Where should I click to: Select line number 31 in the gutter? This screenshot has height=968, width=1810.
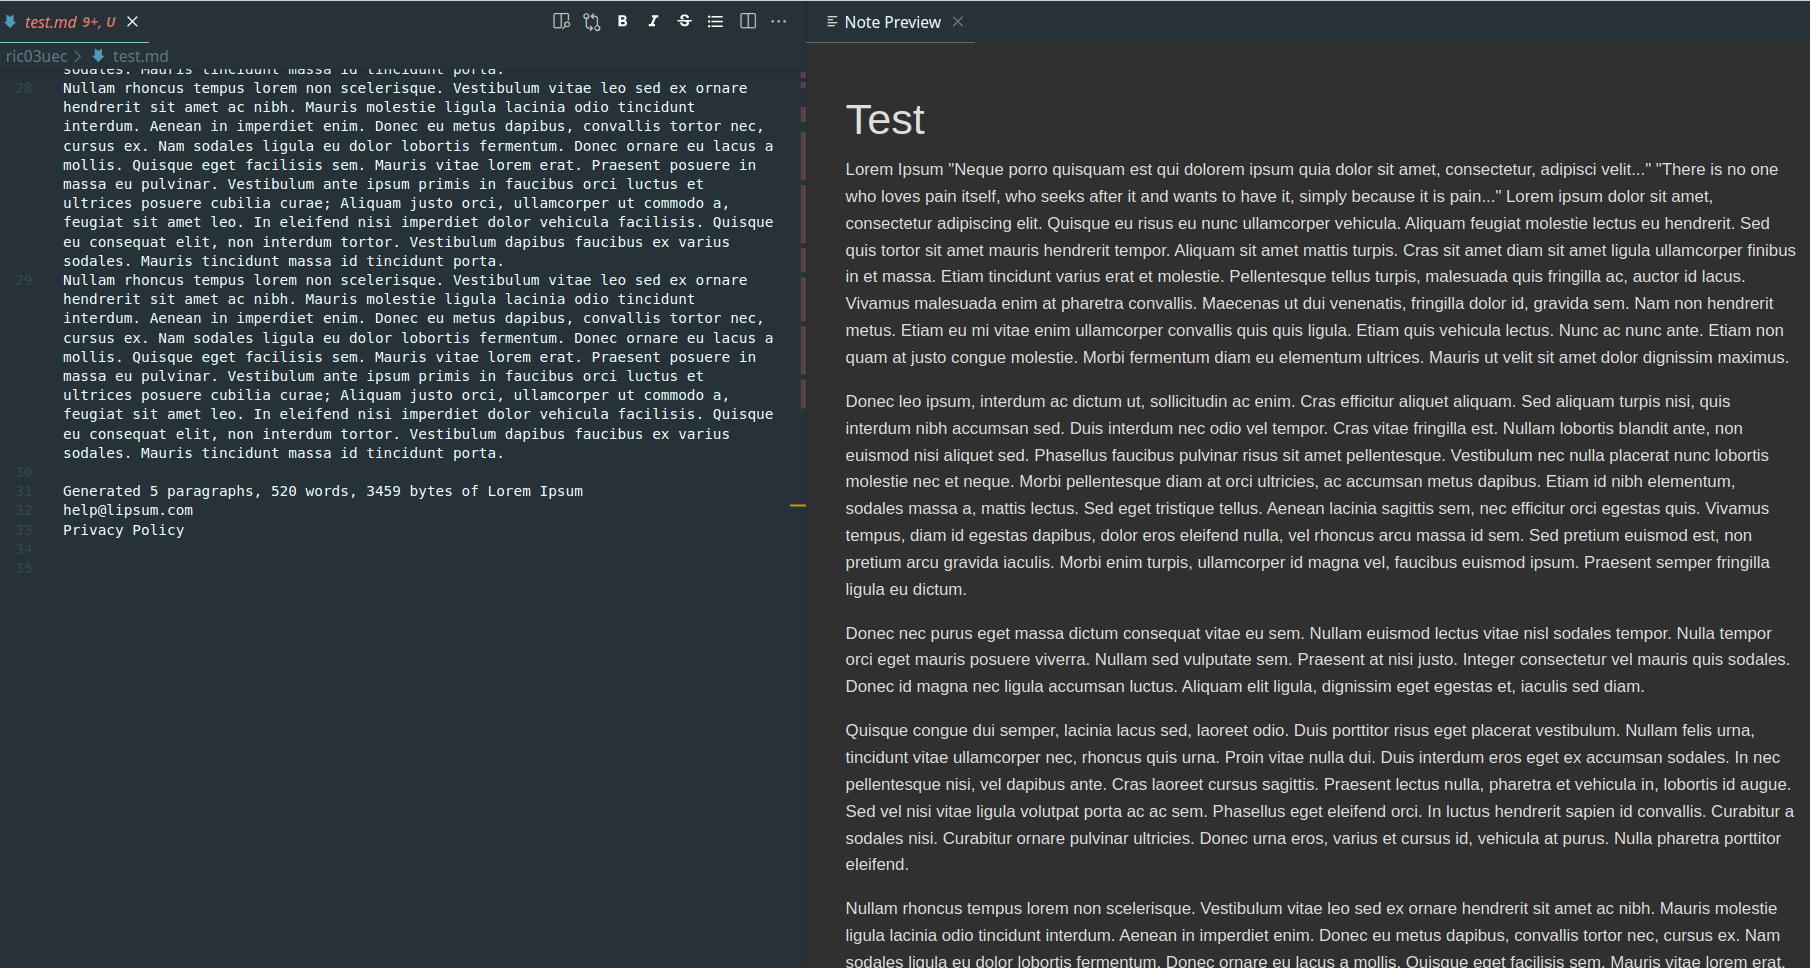[23, 491]
